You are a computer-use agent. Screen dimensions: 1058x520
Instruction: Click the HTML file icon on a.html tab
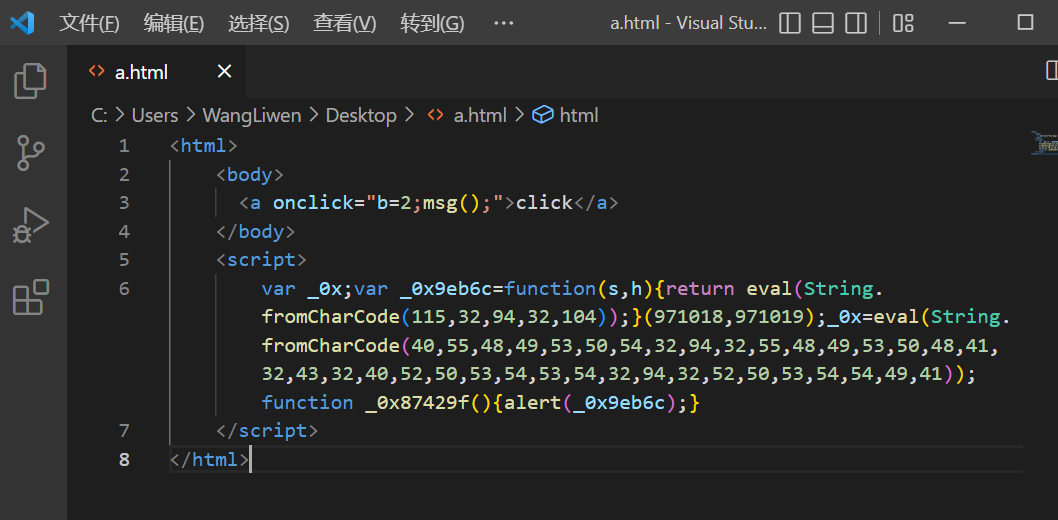point(96,72)
